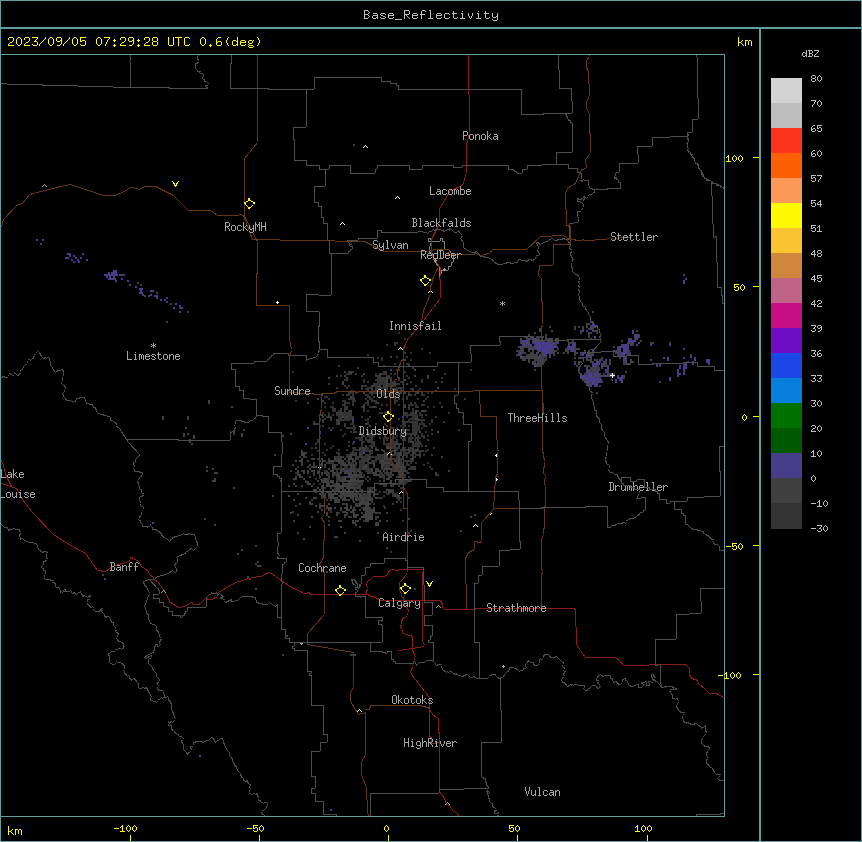Image resolution: width=862 pixels, height=842 pixels.
Task: Click the Sundre label
Action: pyautogui.click(x=292, y=391)
